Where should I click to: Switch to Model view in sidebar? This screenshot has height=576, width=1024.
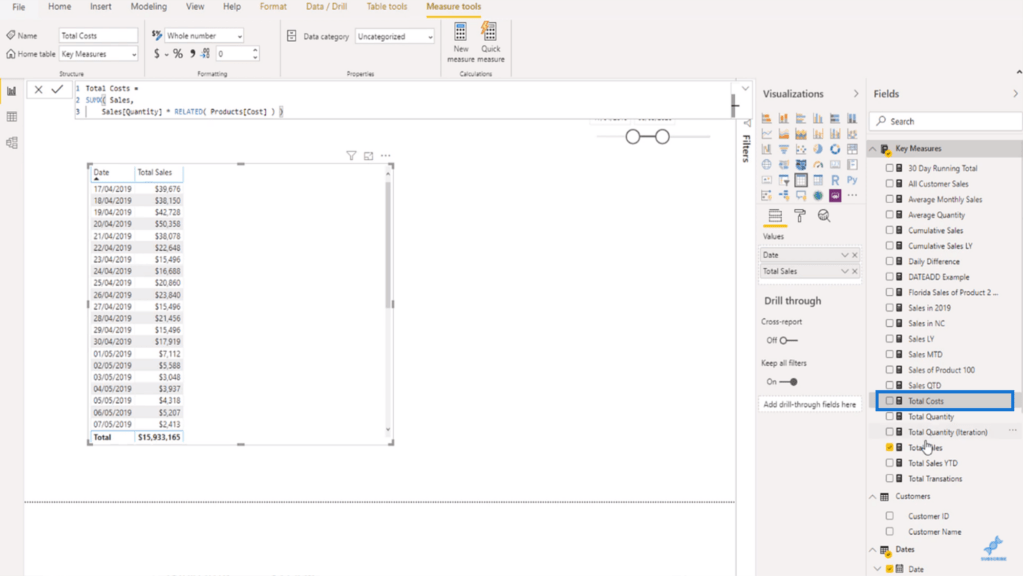click(x=12, y=142)
